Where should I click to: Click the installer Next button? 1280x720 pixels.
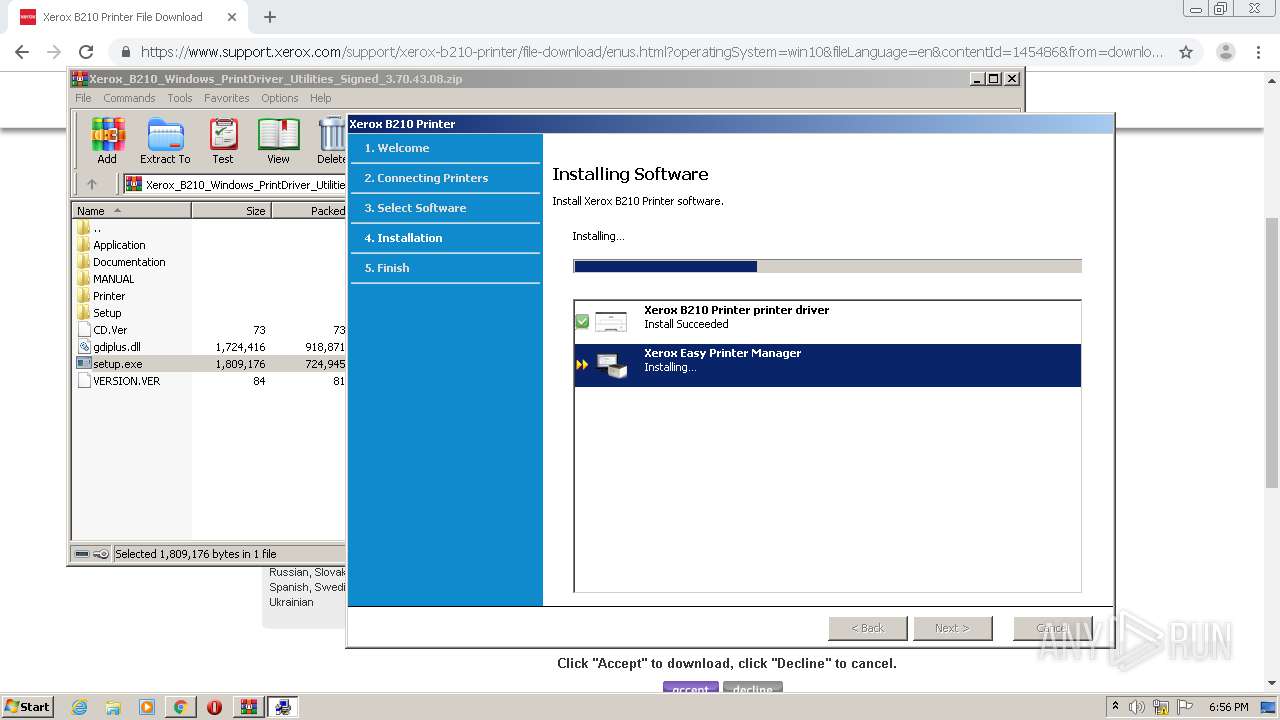click(x=952, y=628)
